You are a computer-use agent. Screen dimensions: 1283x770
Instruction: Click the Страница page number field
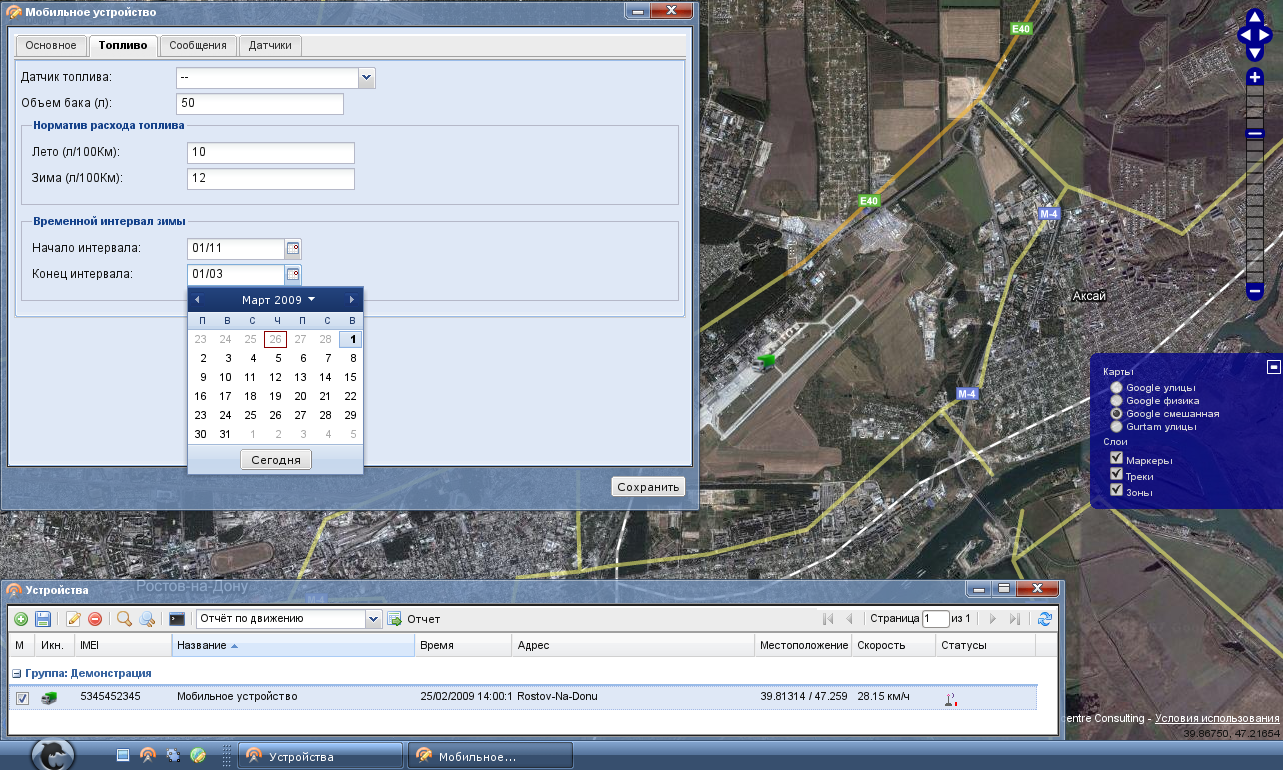[x=936, y=619]
